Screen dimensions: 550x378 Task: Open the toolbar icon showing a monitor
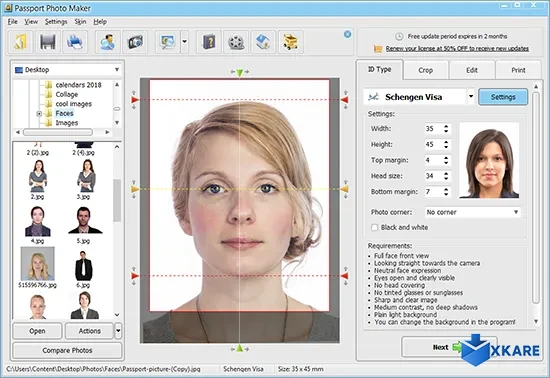[x=168, y=42]
